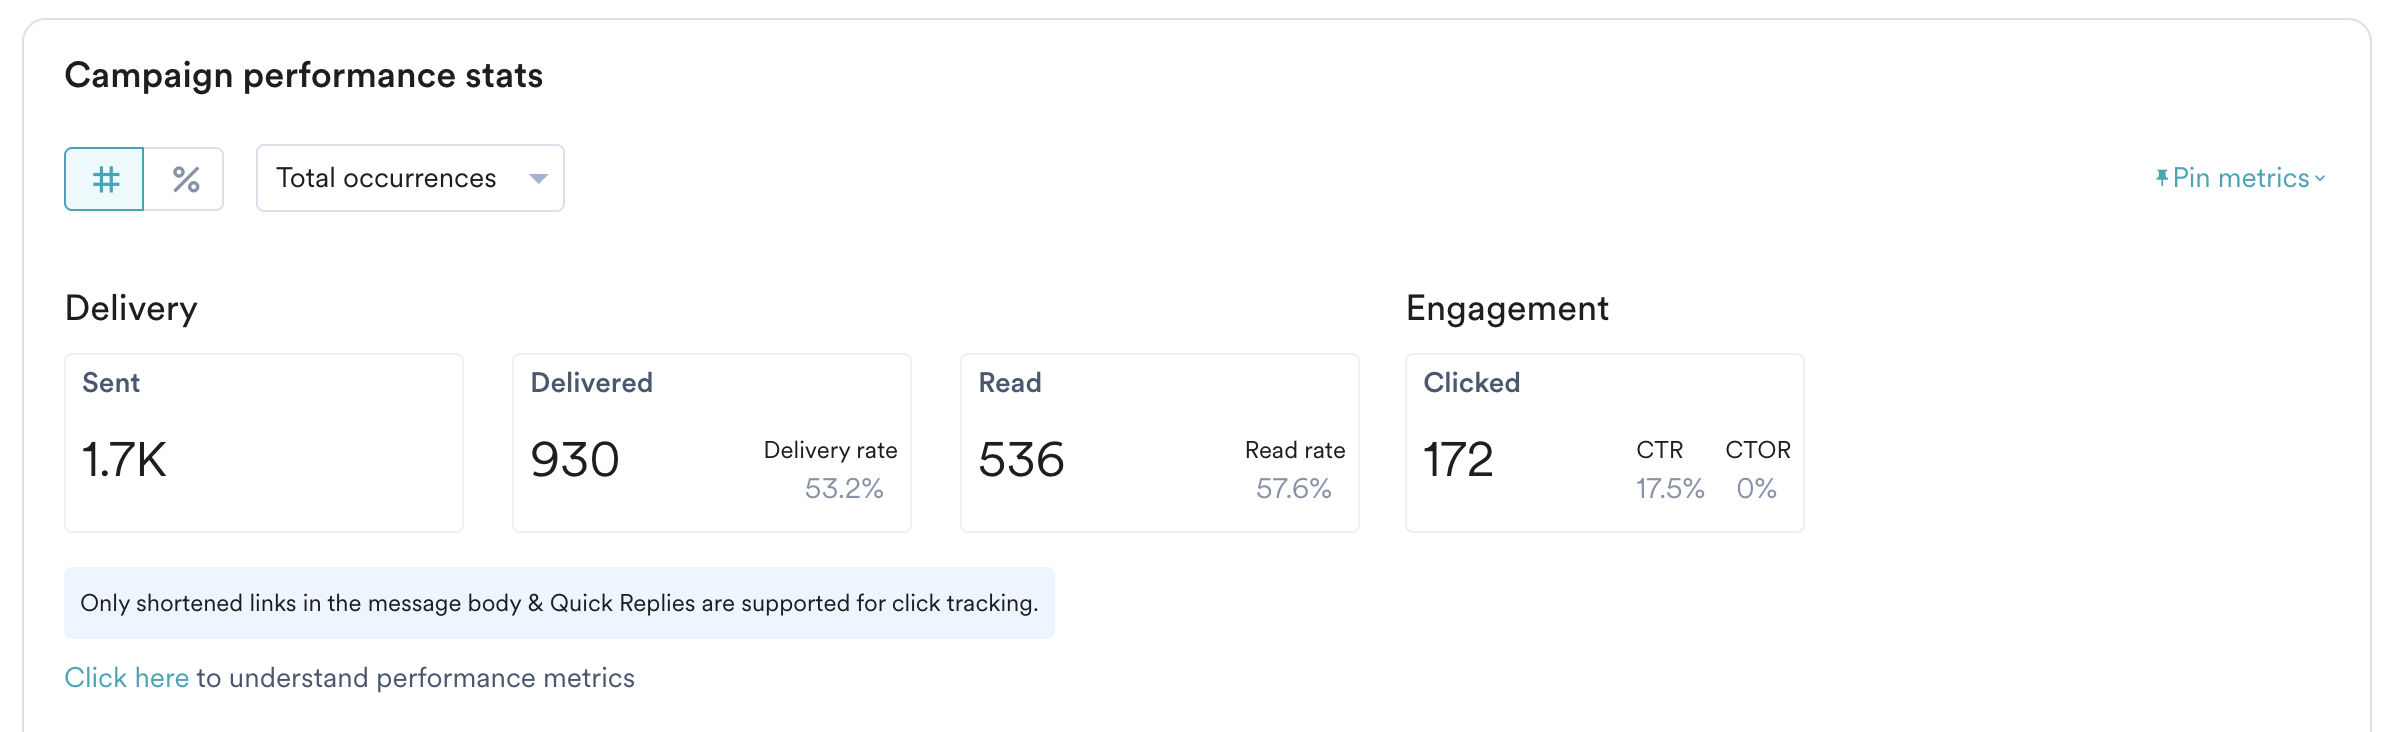The image size is (2392, 732).
Task: Click the CTR 17.5% value
Action: (x=1669, y=488)
